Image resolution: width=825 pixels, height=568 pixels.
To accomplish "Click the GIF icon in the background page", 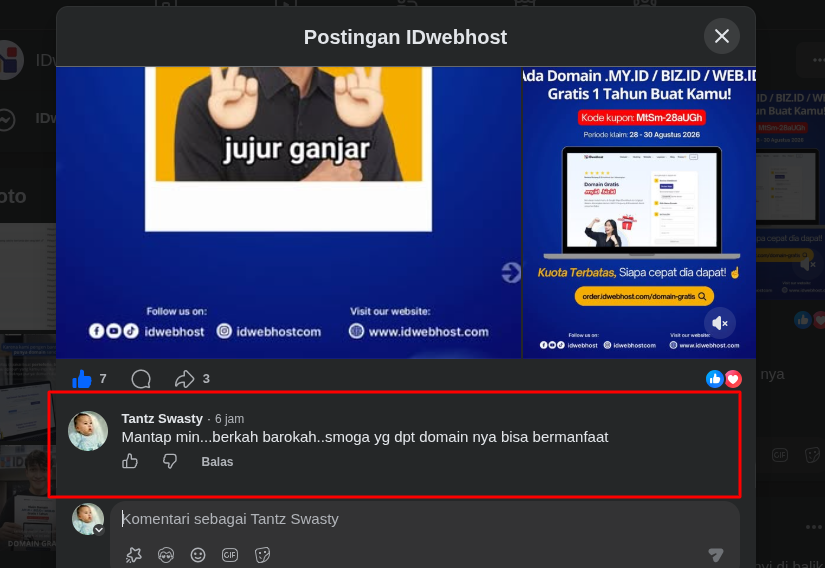I will point(780,455).
